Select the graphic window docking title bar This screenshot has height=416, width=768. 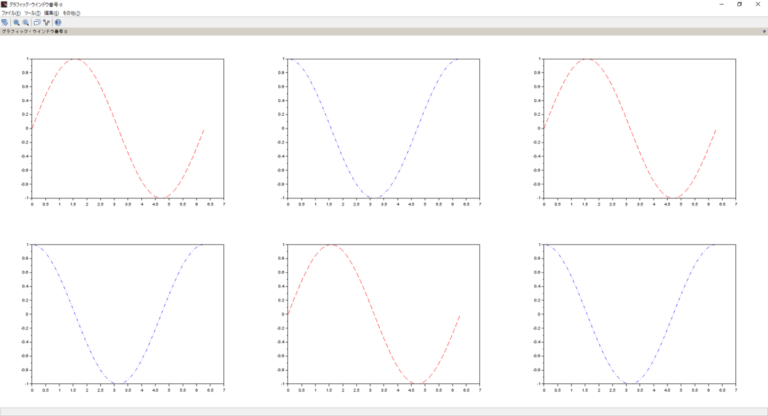point(384,31)
